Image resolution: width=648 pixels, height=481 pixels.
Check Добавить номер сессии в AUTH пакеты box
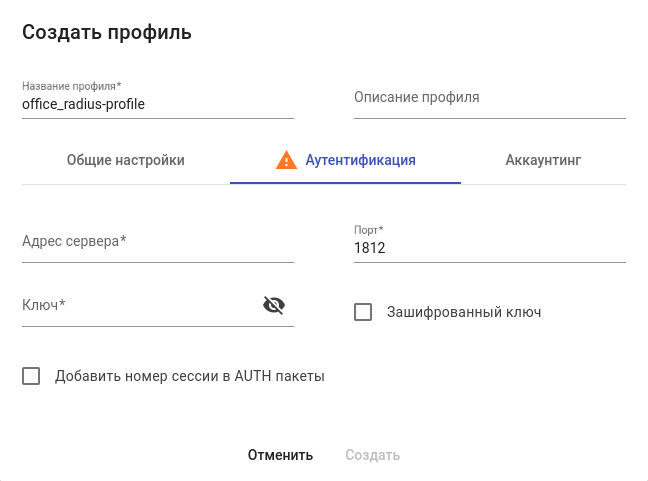[31, 376]
